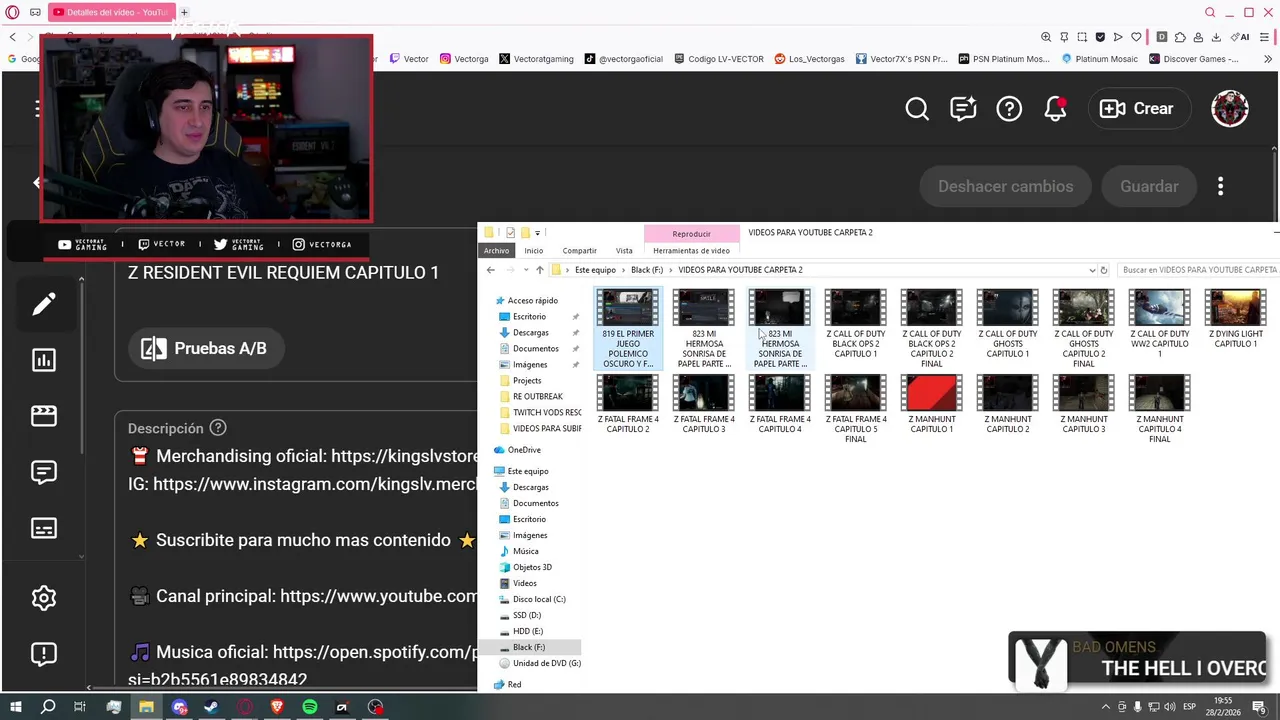
Task: Open the three-dot options menu beside Guardar
Action: click(1220, 186)
